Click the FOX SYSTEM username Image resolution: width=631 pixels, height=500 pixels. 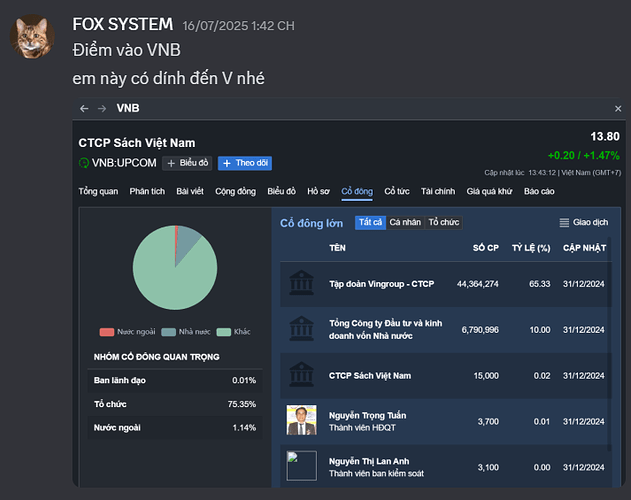(x=123, y=25)
